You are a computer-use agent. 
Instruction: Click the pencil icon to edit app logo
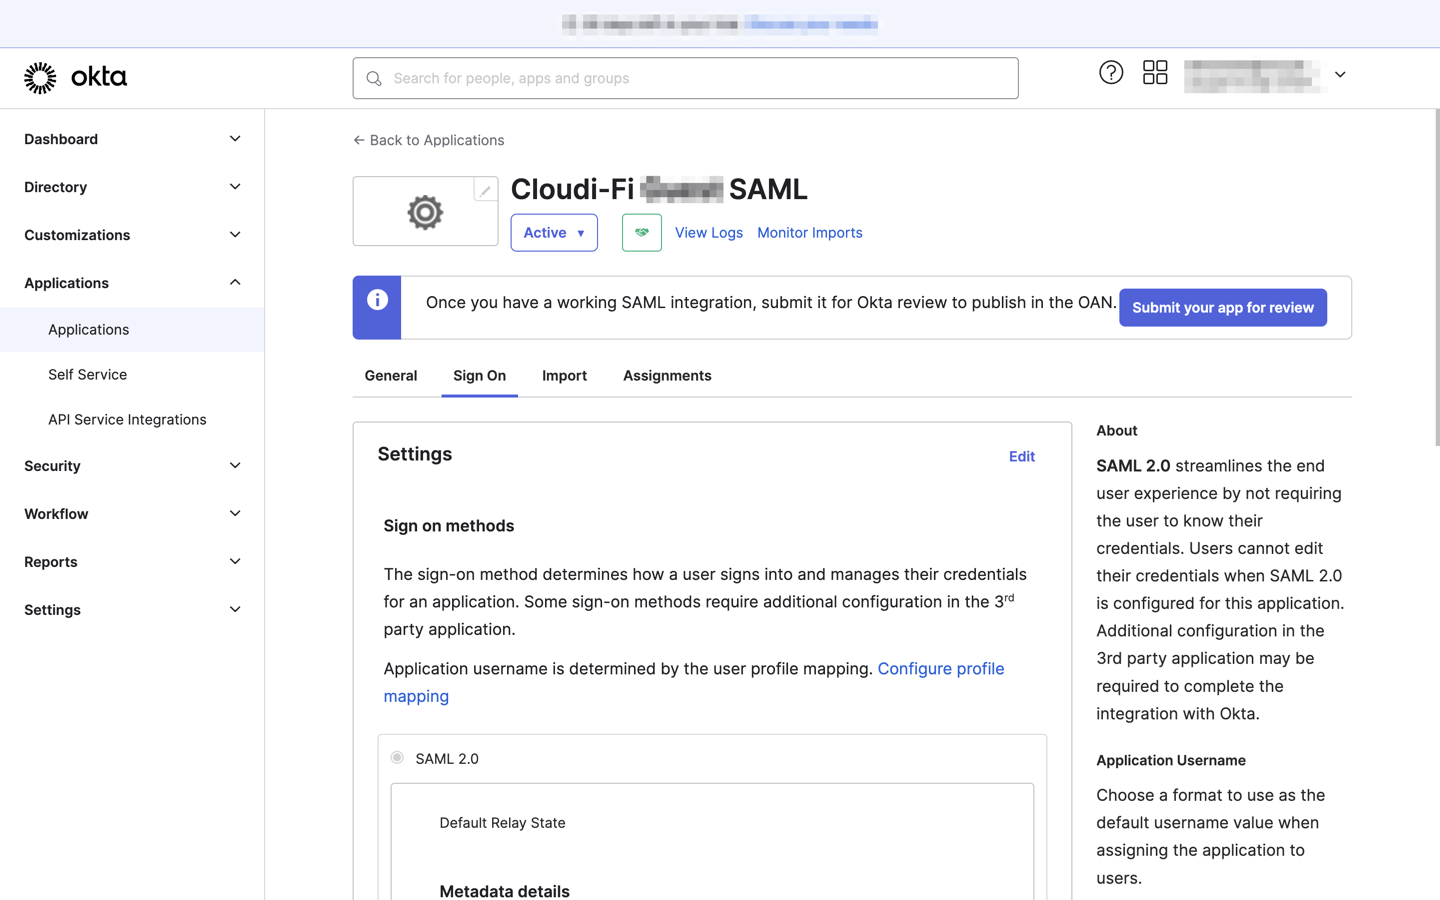485,189
